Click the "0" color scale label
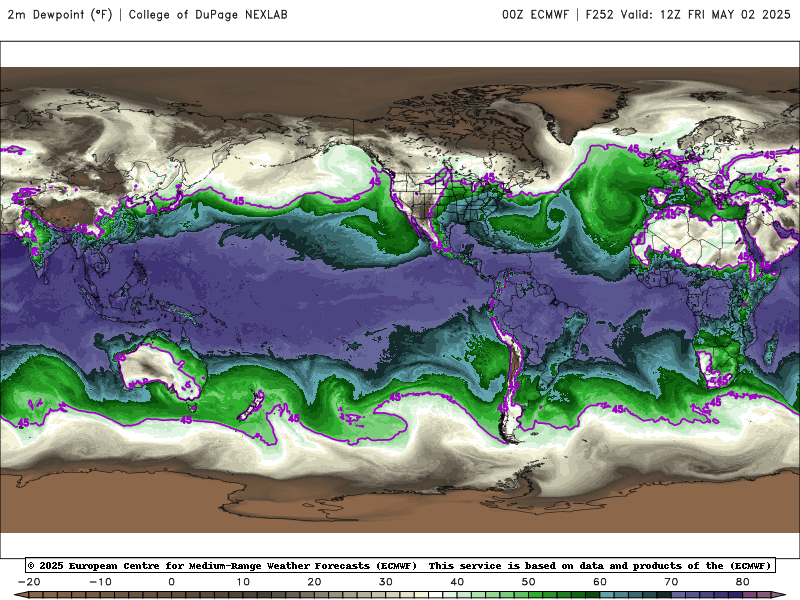Screen dimensions: 800x600 click(x=171, y=582)
